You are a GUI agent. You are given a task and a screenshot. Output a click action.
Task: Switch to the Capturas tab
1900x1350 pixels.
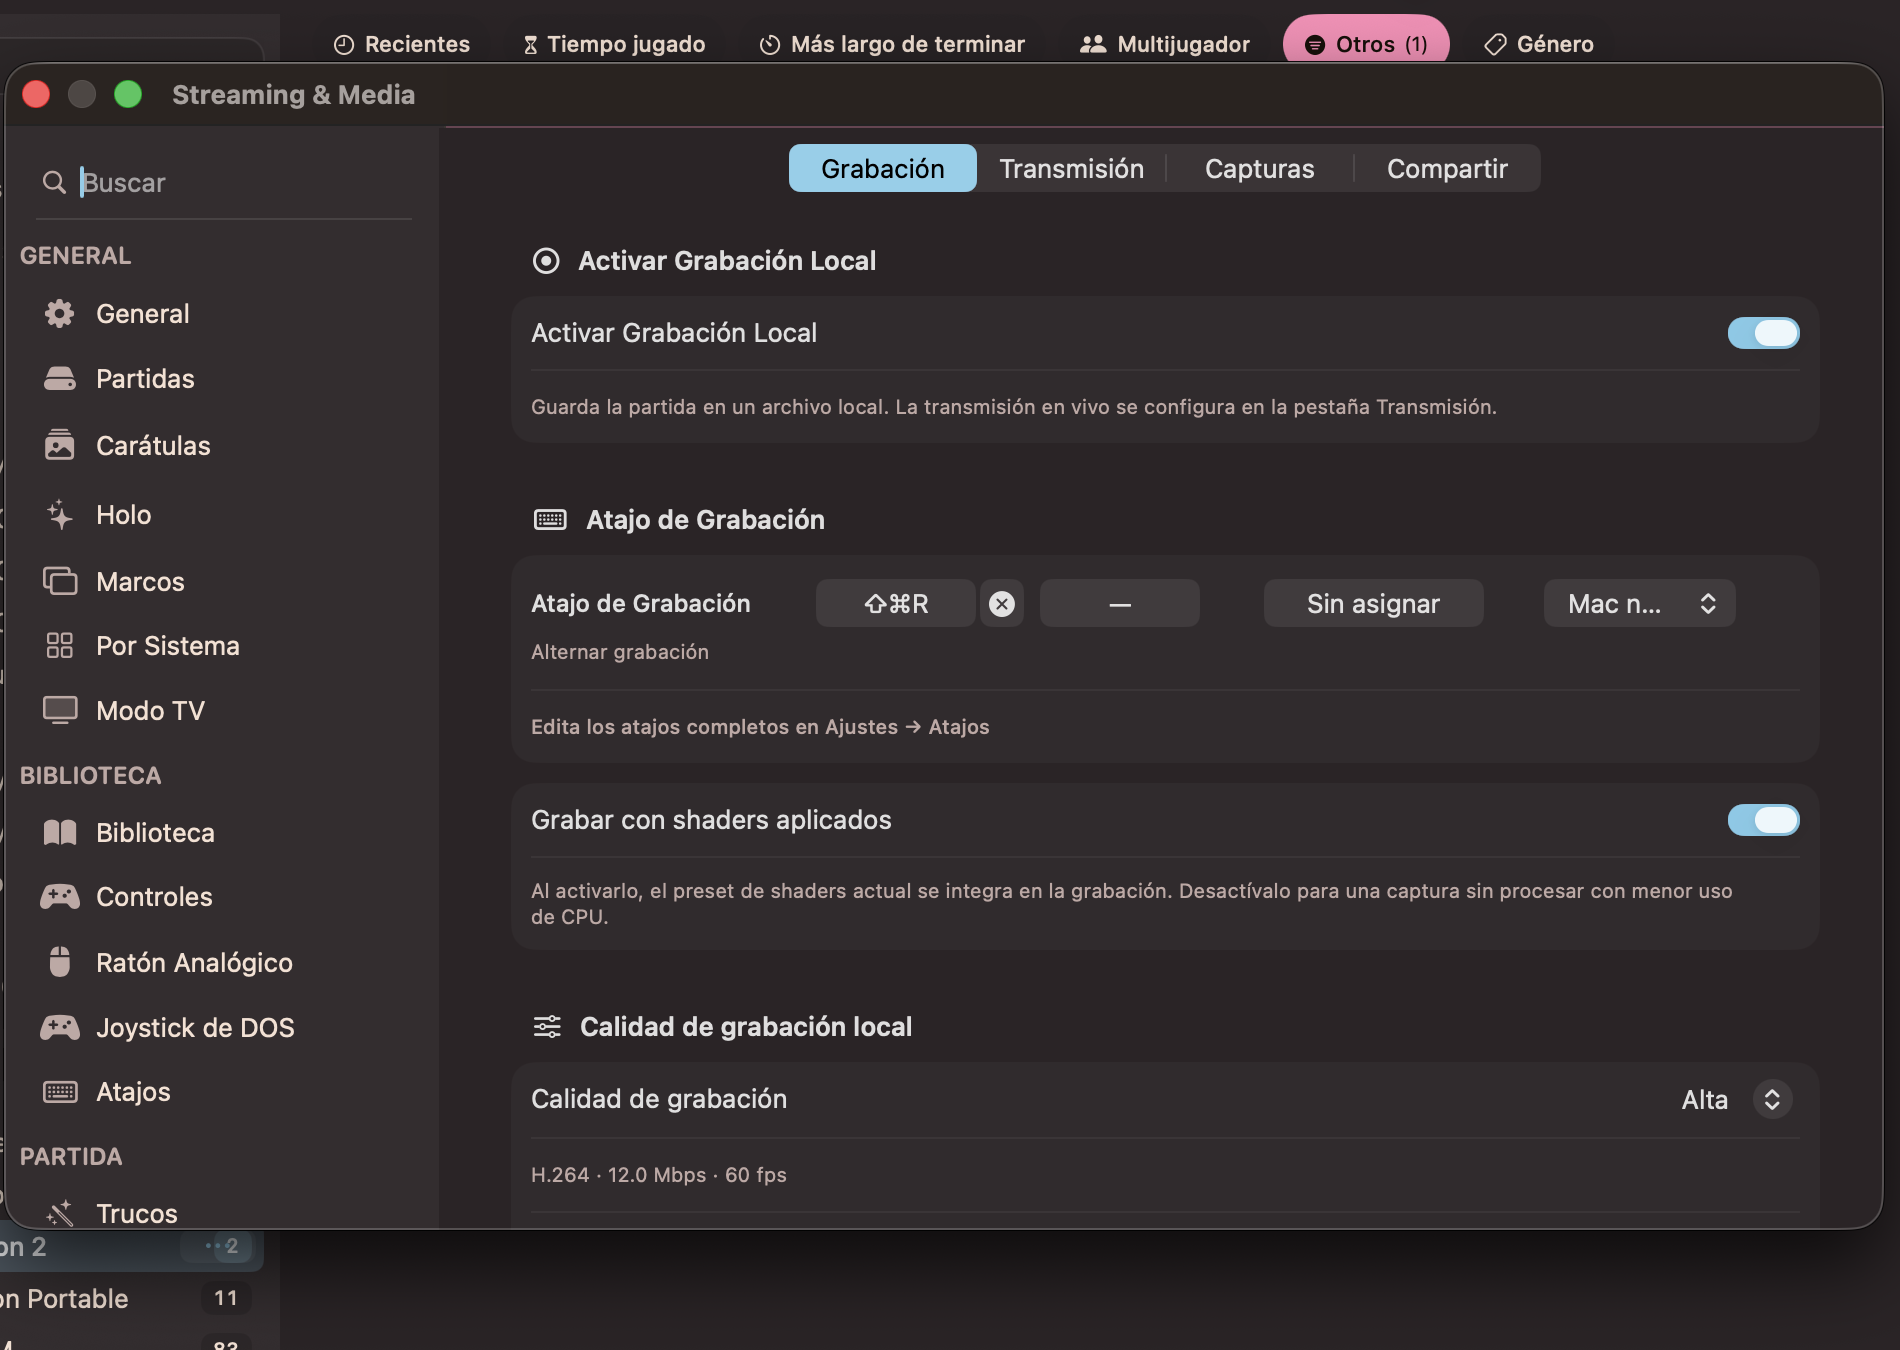click(1260, 169)
